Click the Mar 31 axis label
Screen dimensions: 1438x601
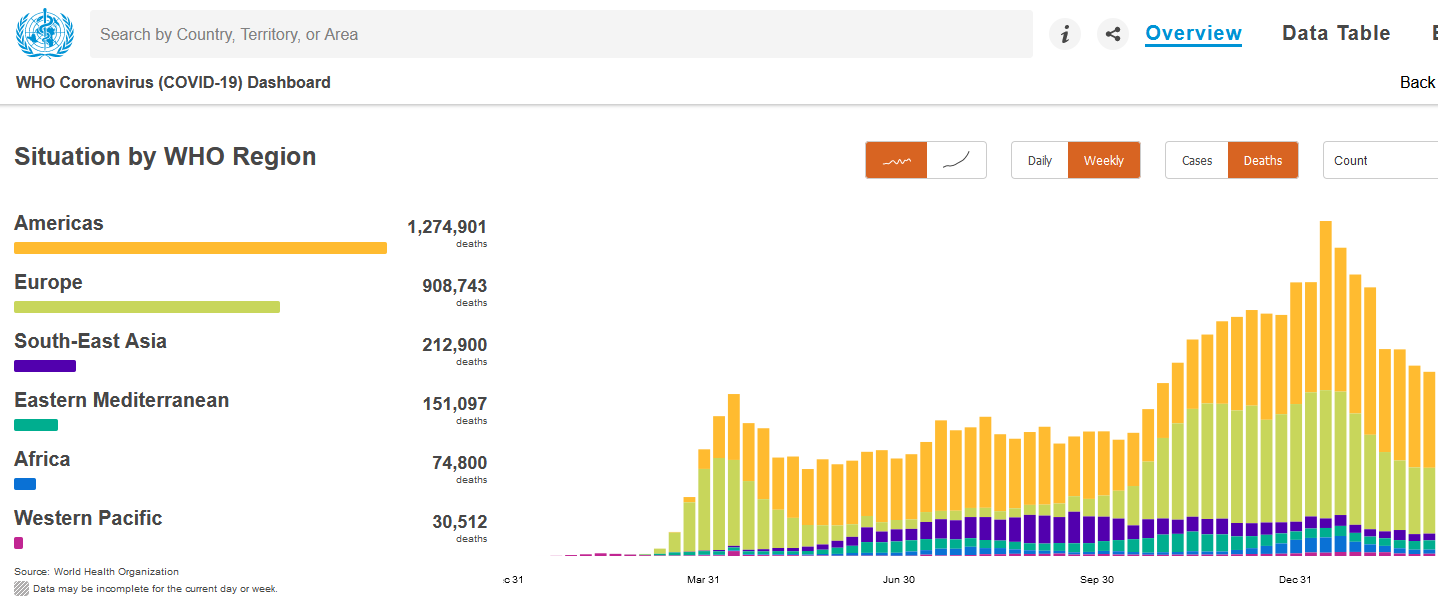pos(703,580)
